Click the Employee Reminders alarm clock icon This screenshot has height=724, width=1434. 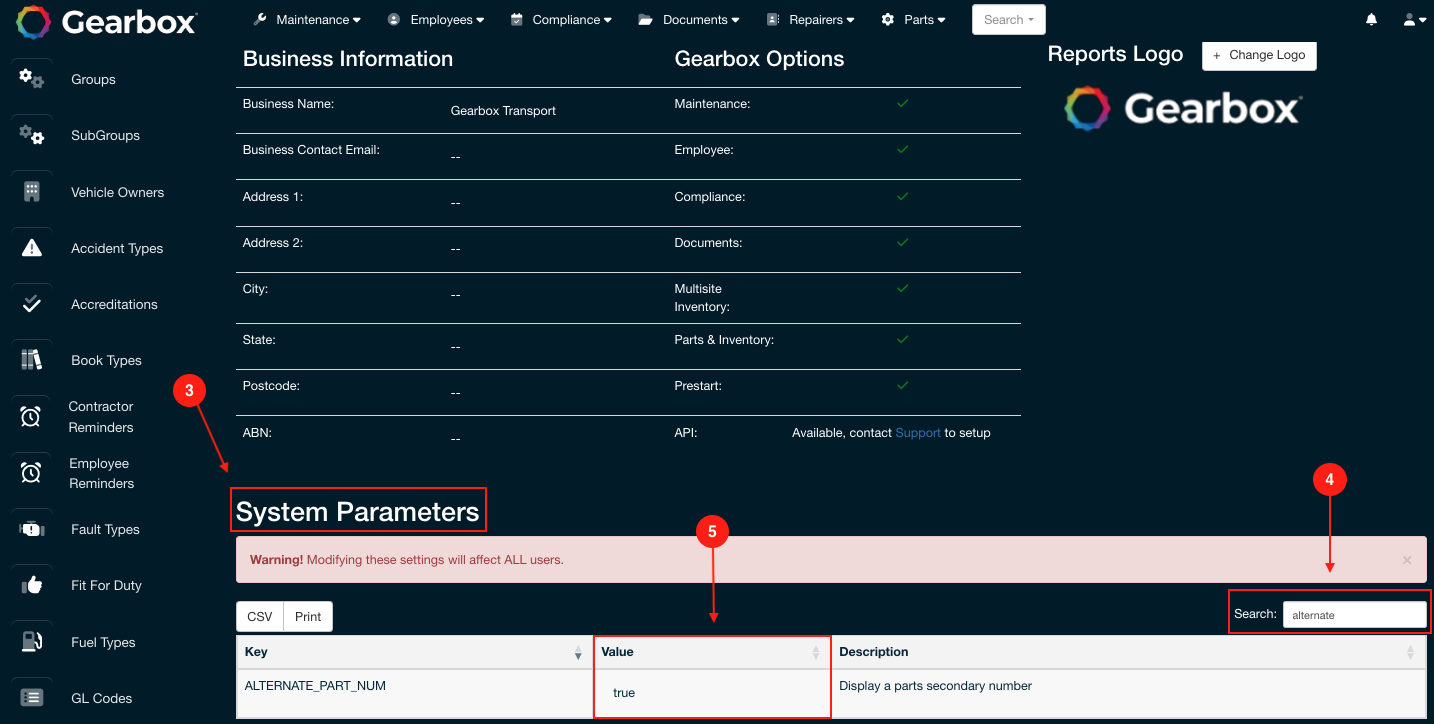pyautogui.click(x=31, y=472)
